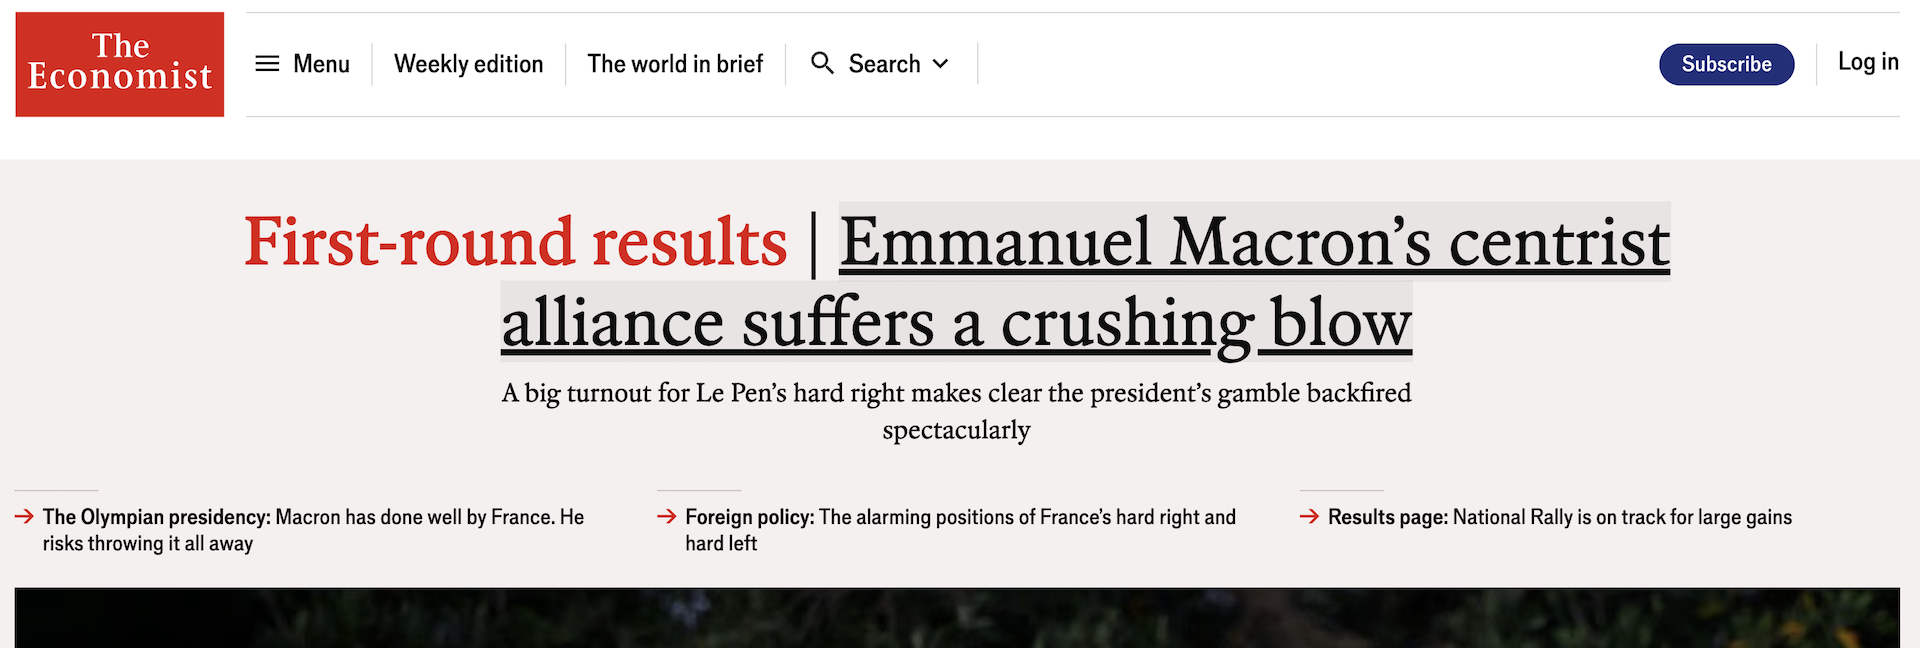Viewport: 1920px width, 648px height.
Task: Click the Le Pen turnout subheading
Action: [956, 410]
